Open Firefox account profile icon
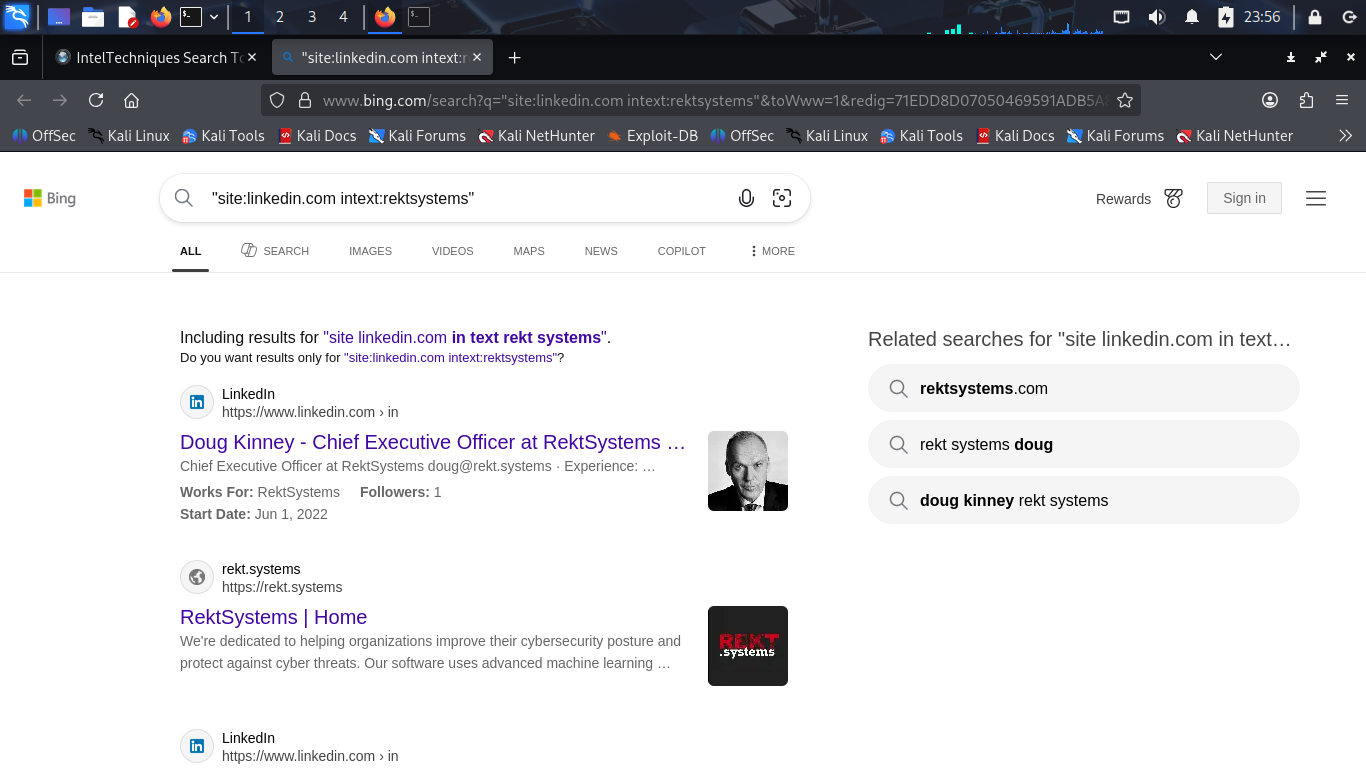1366x768 pixels. tap(1270, 100)
